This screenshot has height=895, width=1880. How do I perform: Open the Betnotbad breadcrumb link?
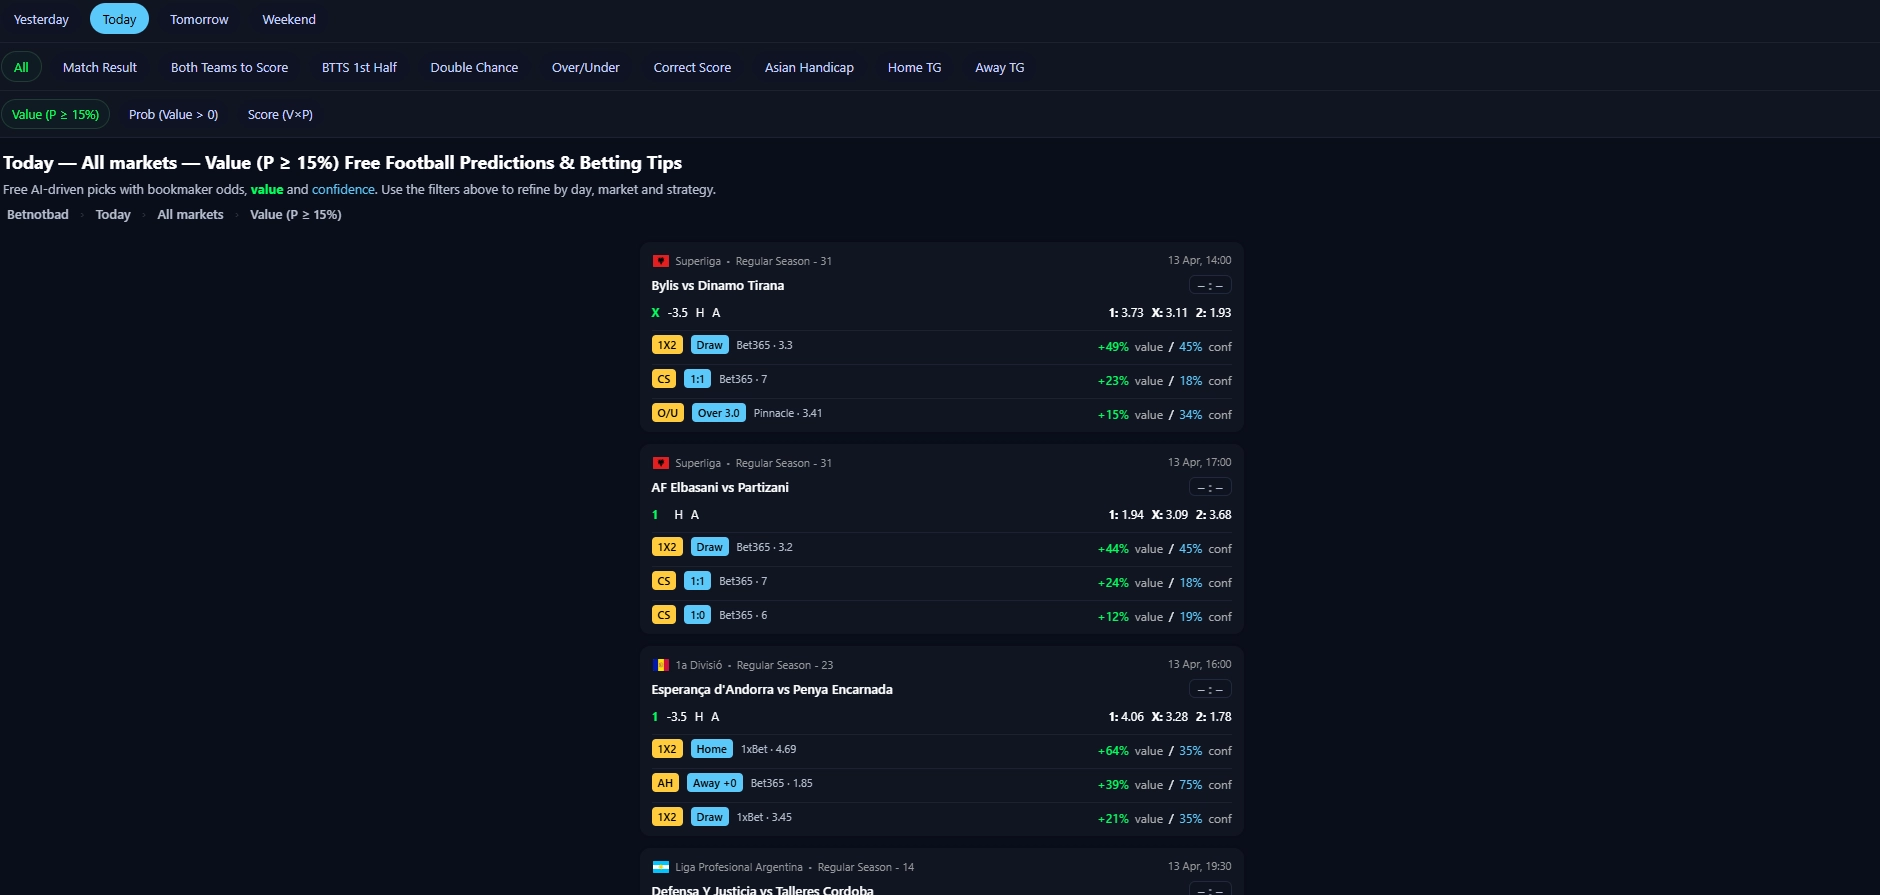tap(38, 215)
